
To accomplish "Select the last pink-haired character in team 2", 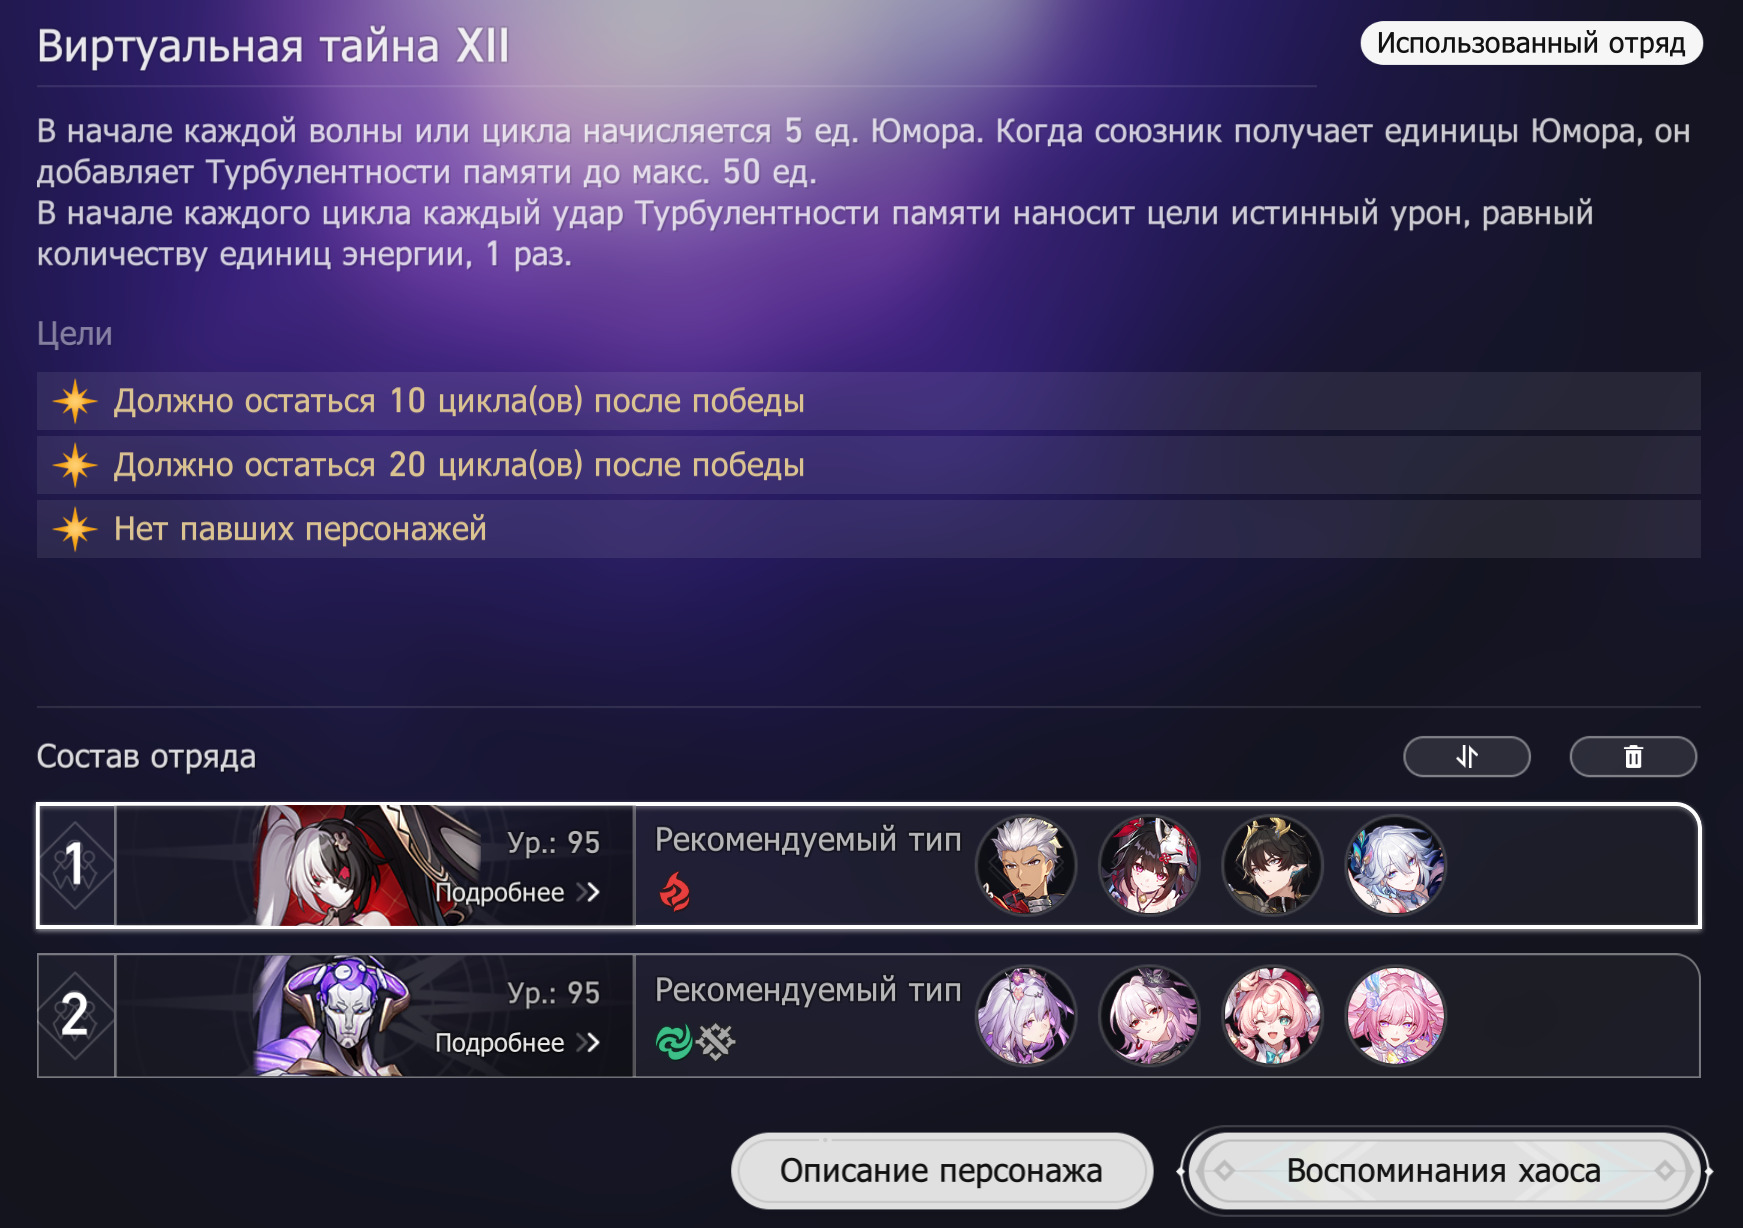I will click(x=1395, y=1016).
